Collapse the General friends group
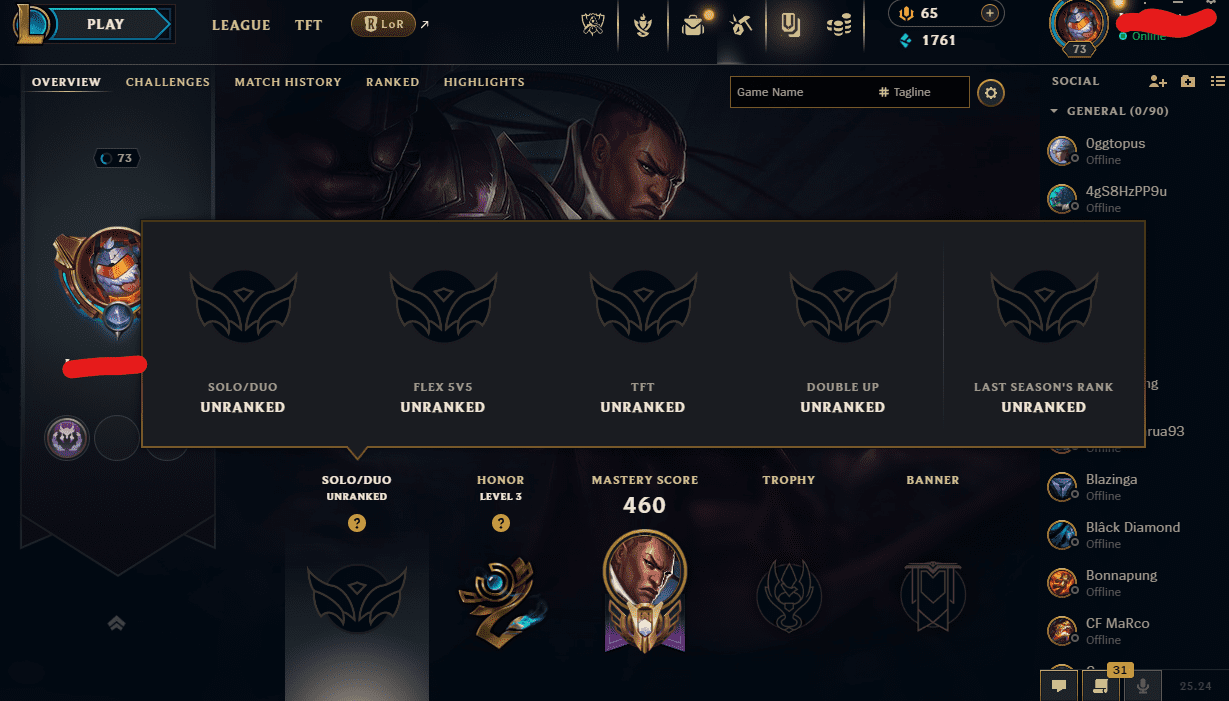 tap(1054, 111)
